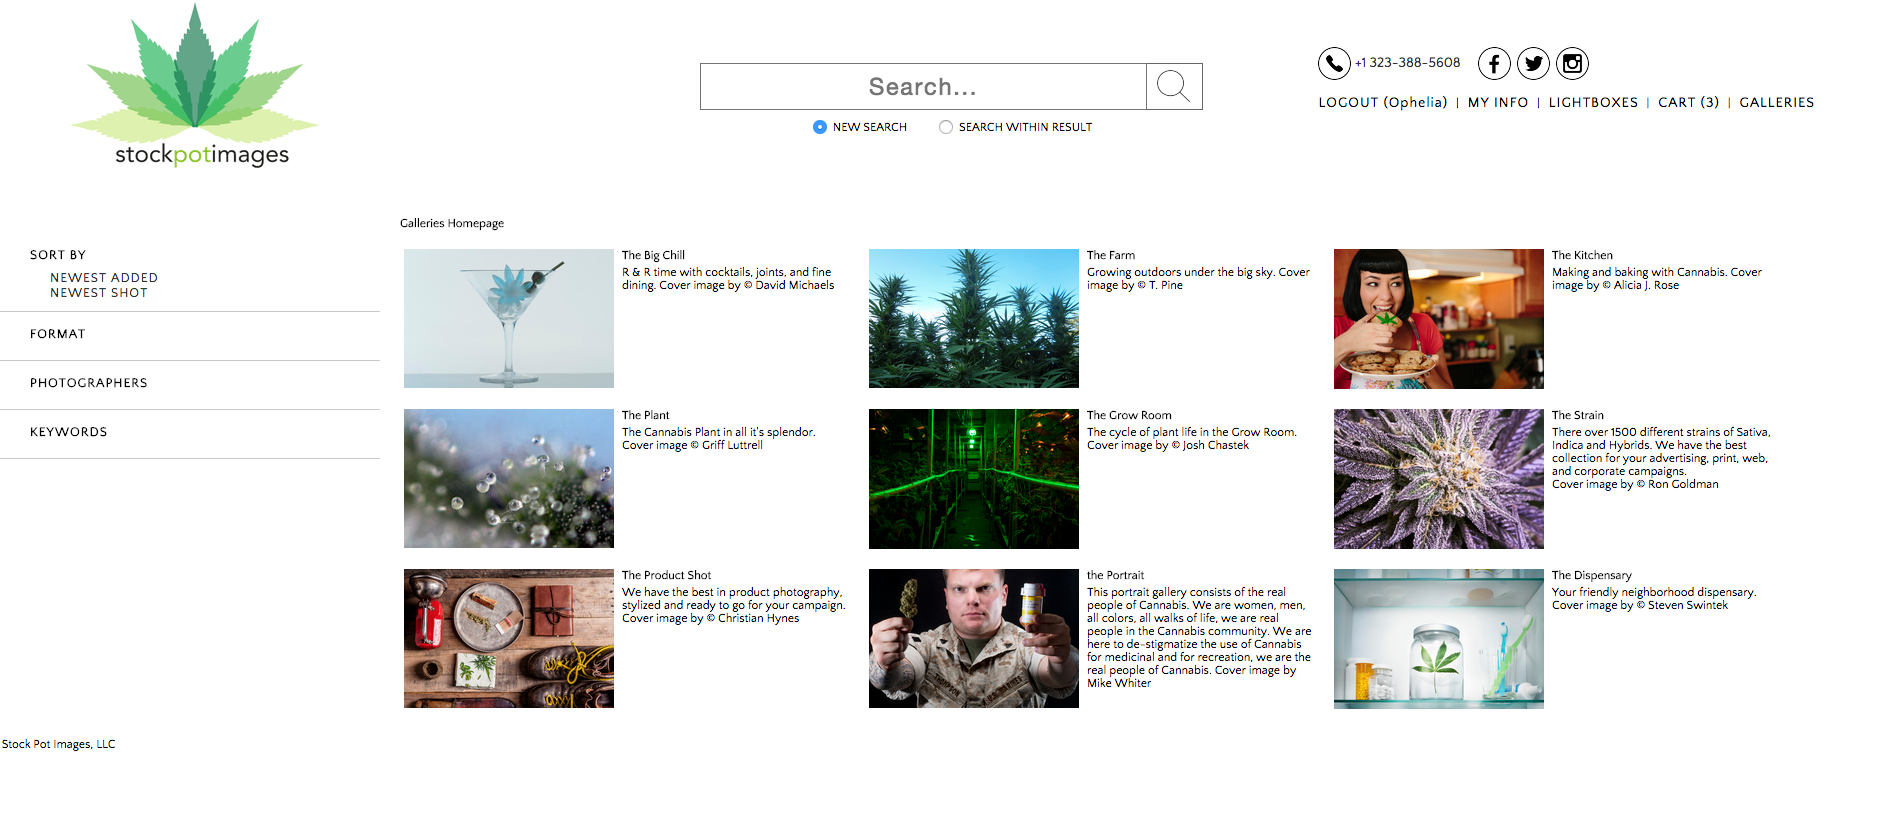
Task: Select the New Search radio button
Action: tap(820, 127)
